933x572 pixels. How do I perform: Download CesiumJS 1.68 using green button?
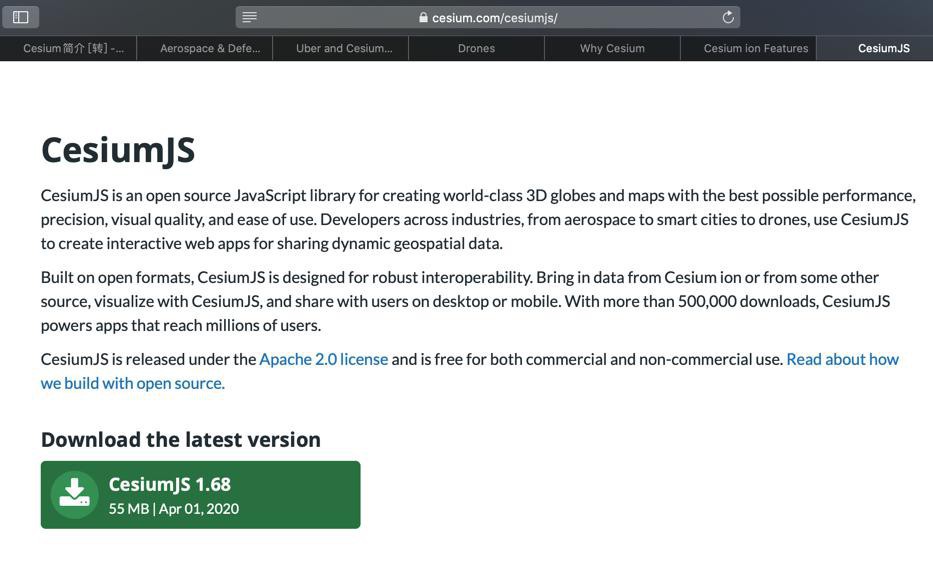point(200,495)
